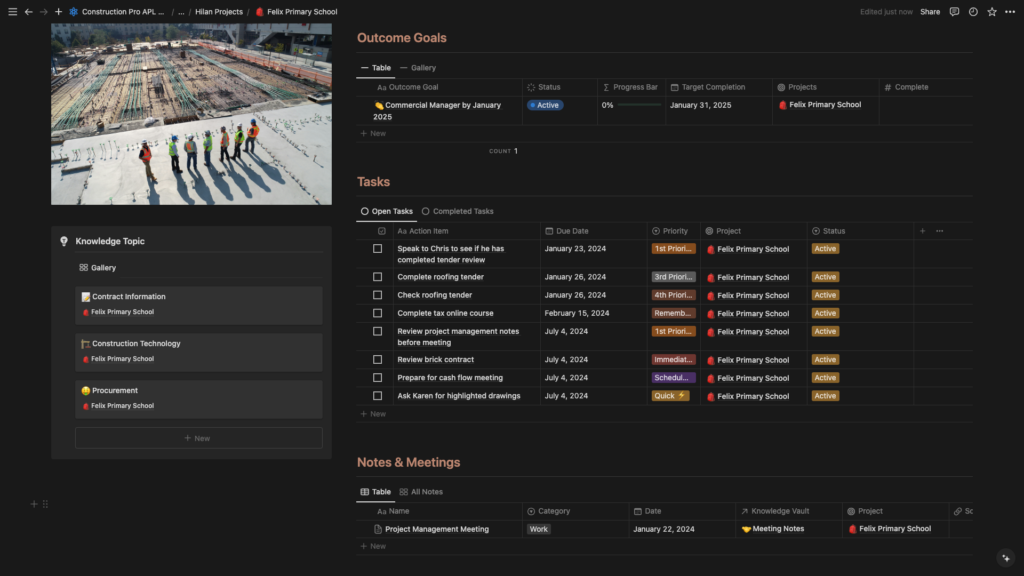The width and height of the screenshot is (1024, 576).
Task: Open priority dropdown showing 'Quick'
Action: pyautogui.click(x=670, y=396)
